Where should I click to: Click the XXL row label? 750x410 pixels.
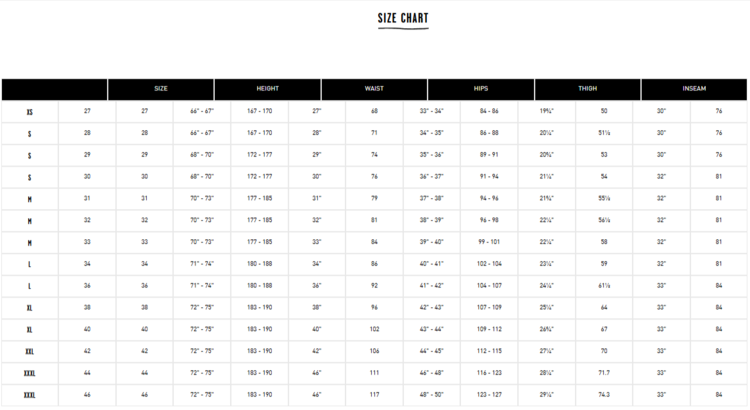click(30, 351)
